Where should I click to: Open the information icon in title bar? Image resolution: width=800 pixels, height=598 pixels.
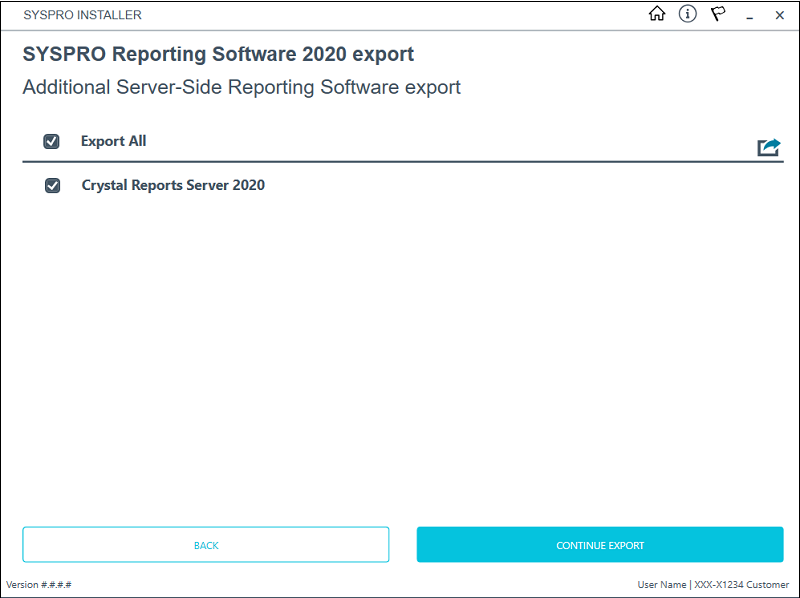coord(687,15)
